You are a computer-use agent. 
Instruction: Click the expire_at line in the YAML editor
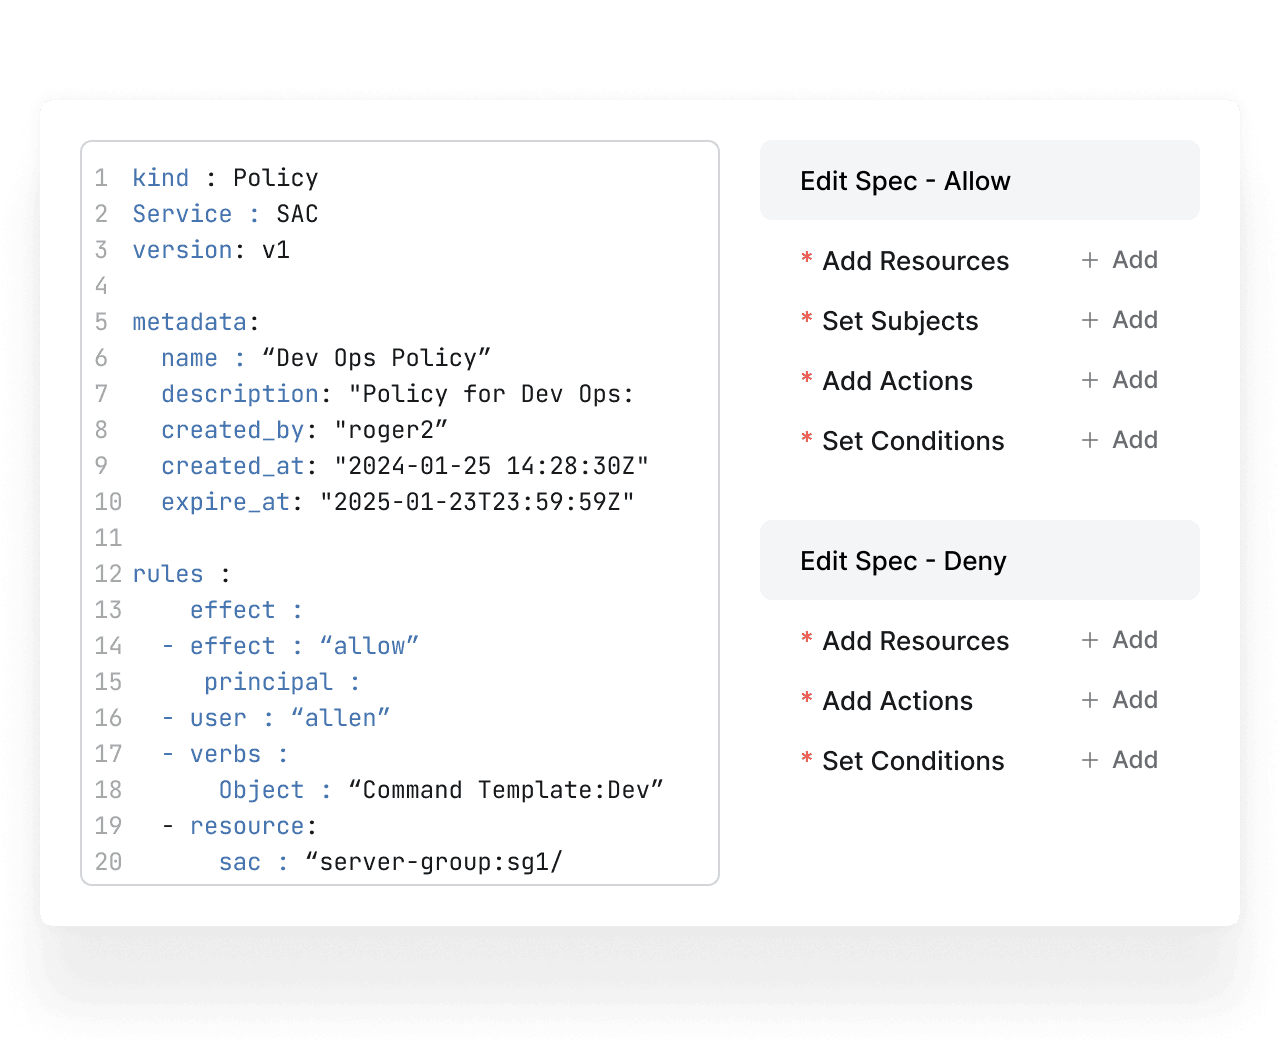click(x=397, y=502)
